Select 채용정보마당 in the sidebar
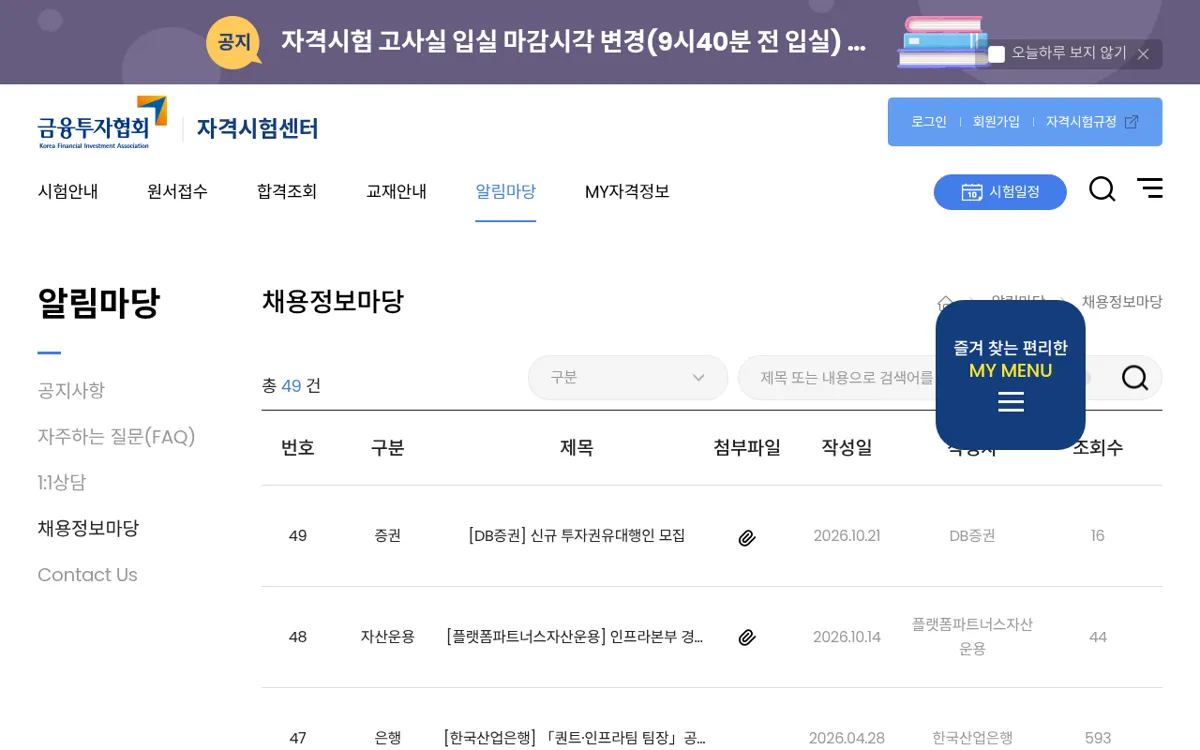1200x750 pixels. click(x=88, y=528)
